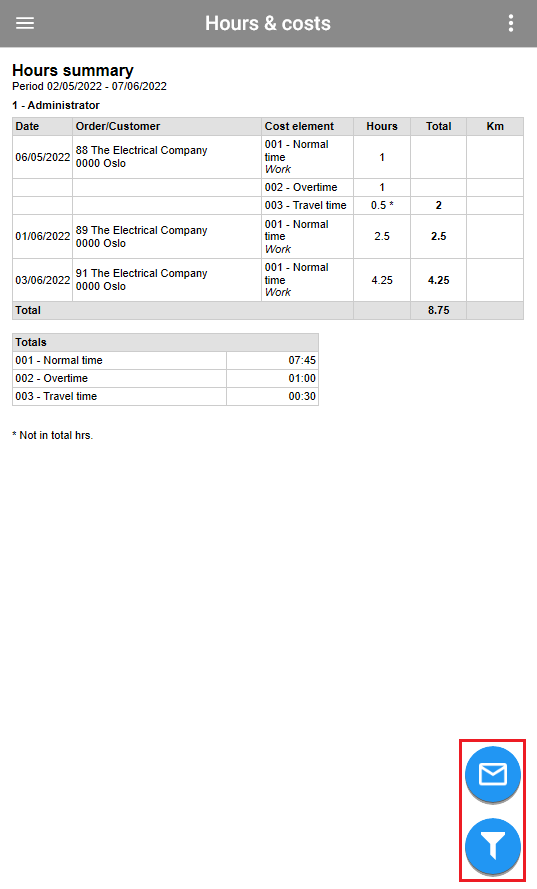This screenshot has width=537, height=889.
Task: Click the Hours & costs title
Action: [x=268, y=23]
